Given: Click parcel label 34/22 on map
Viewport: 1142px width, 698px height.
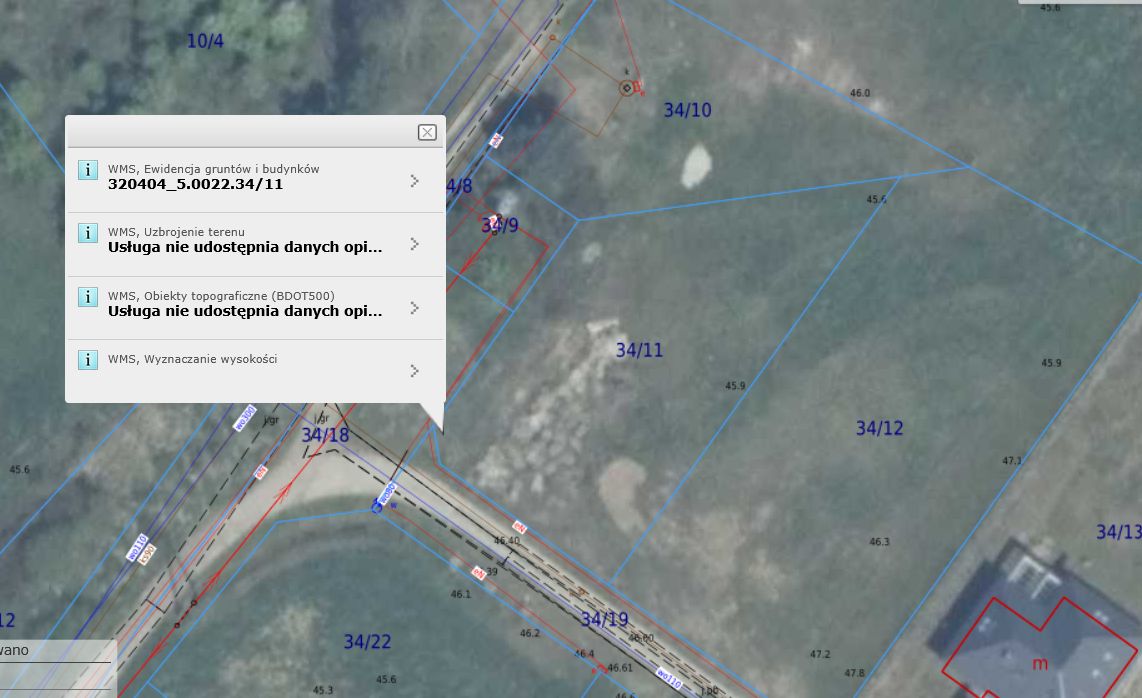Looking at the screenshot, I should pos(367,642).
